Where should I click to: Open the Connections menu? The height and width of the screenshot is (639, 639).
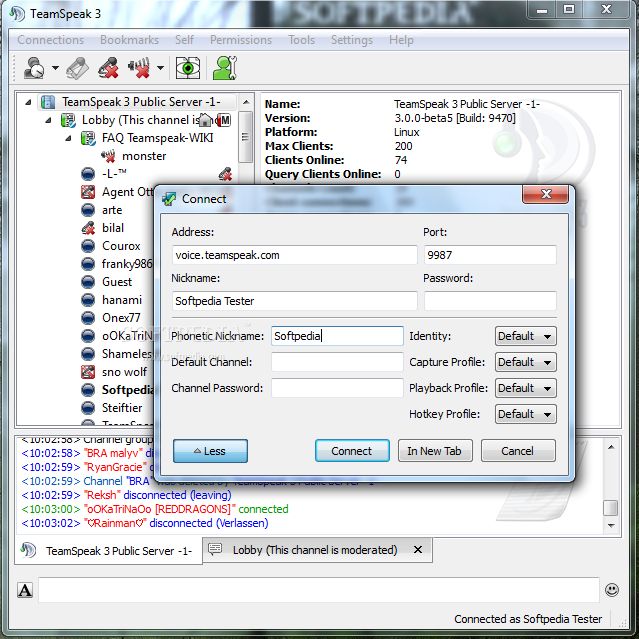pyautogui.click(x=51, y=40)
